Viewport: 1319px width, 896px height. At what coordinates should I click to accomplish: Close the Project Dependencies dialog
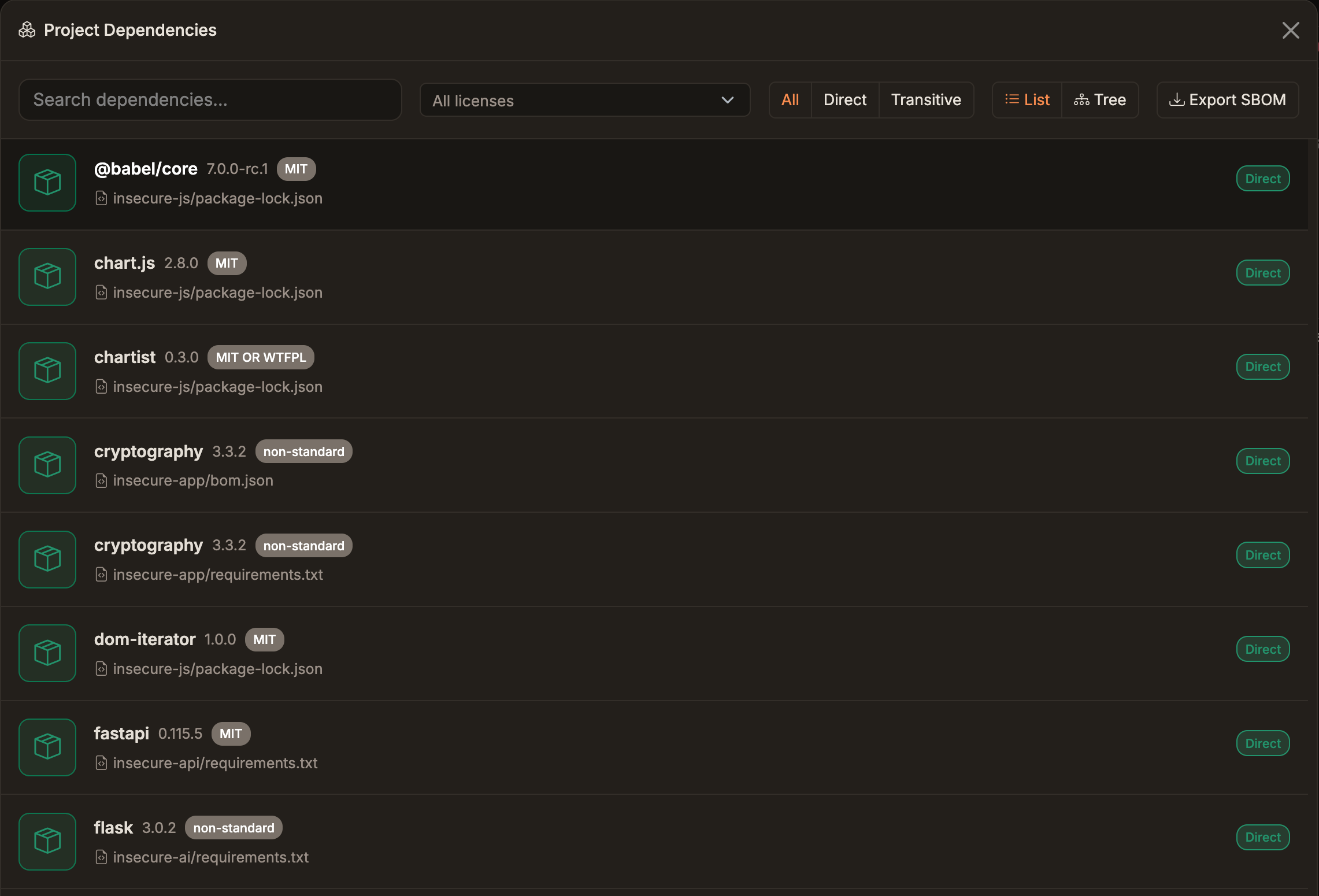coord(1291,30)
